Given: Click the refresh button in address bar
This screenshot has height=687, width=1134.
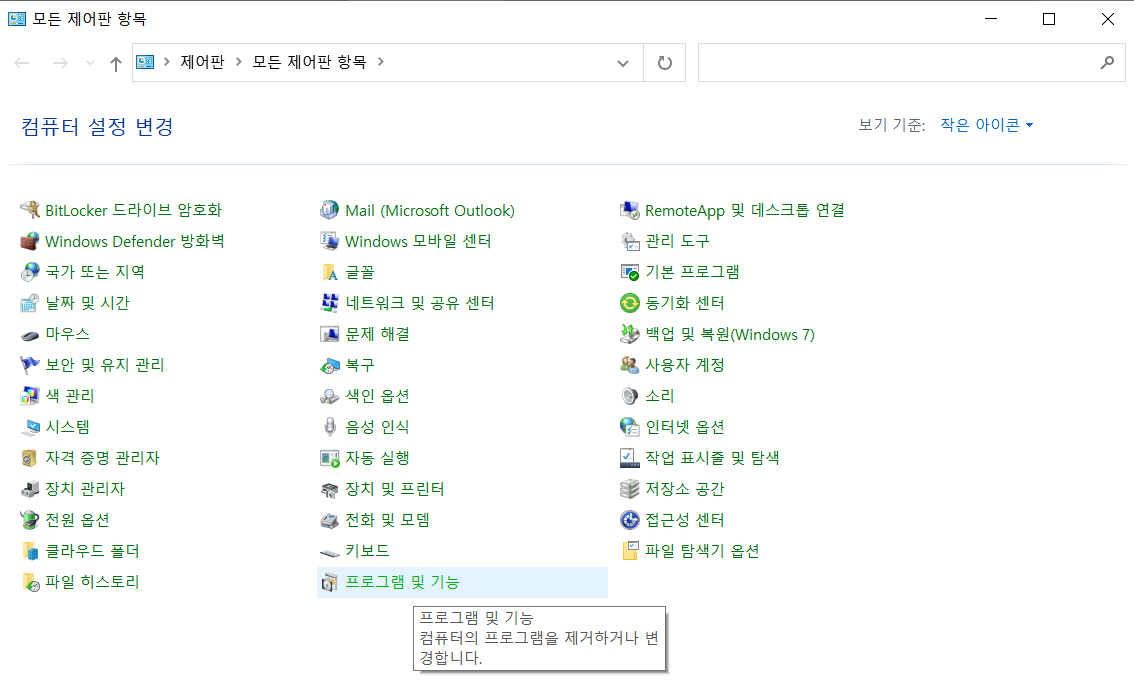Looking at the screenshot, I should [666, 62].
